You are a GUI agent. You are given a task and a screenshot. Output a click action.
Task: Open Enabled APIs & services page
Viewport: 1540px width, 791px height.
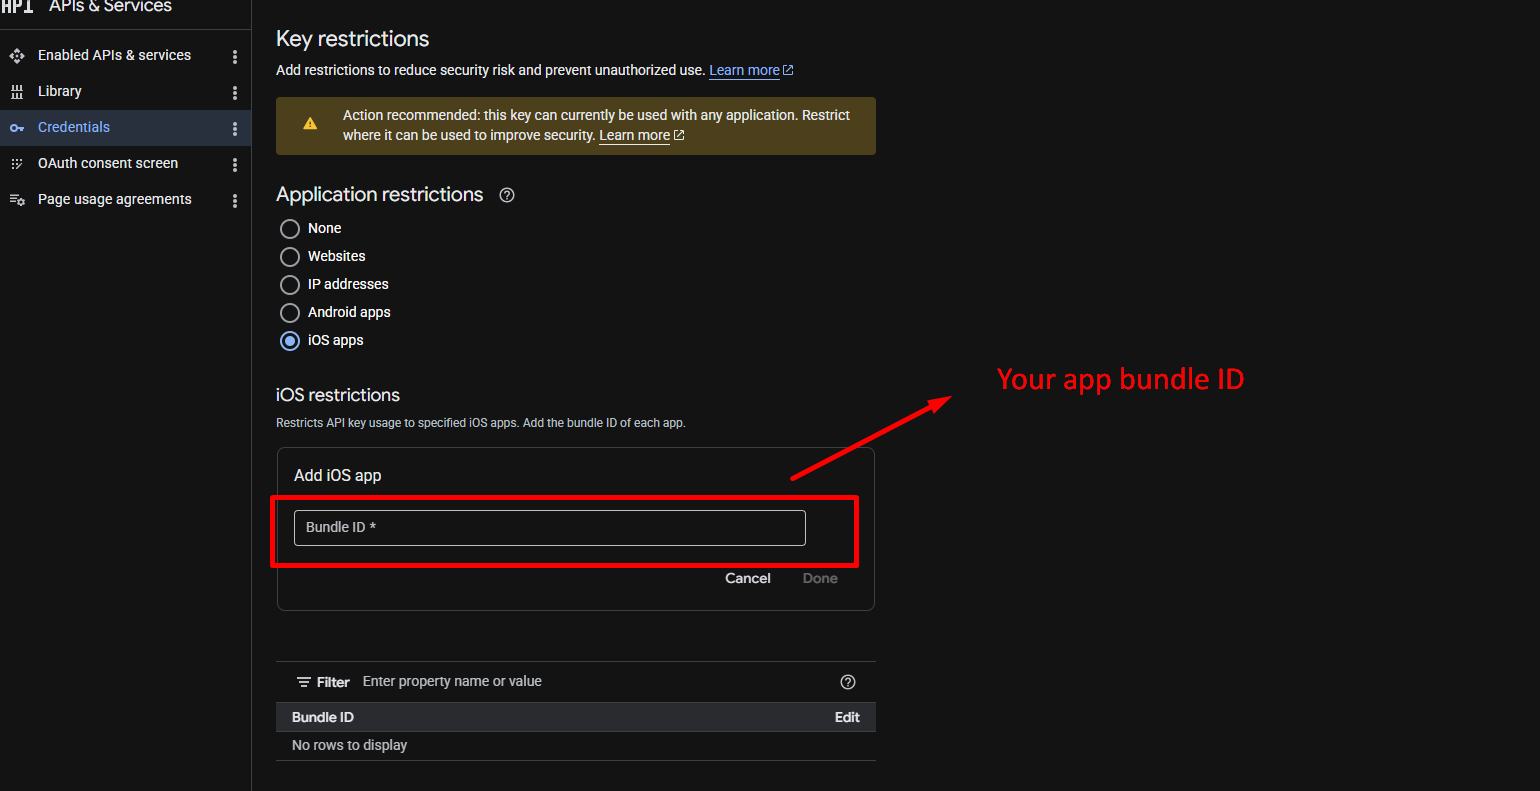coord(114,55)
